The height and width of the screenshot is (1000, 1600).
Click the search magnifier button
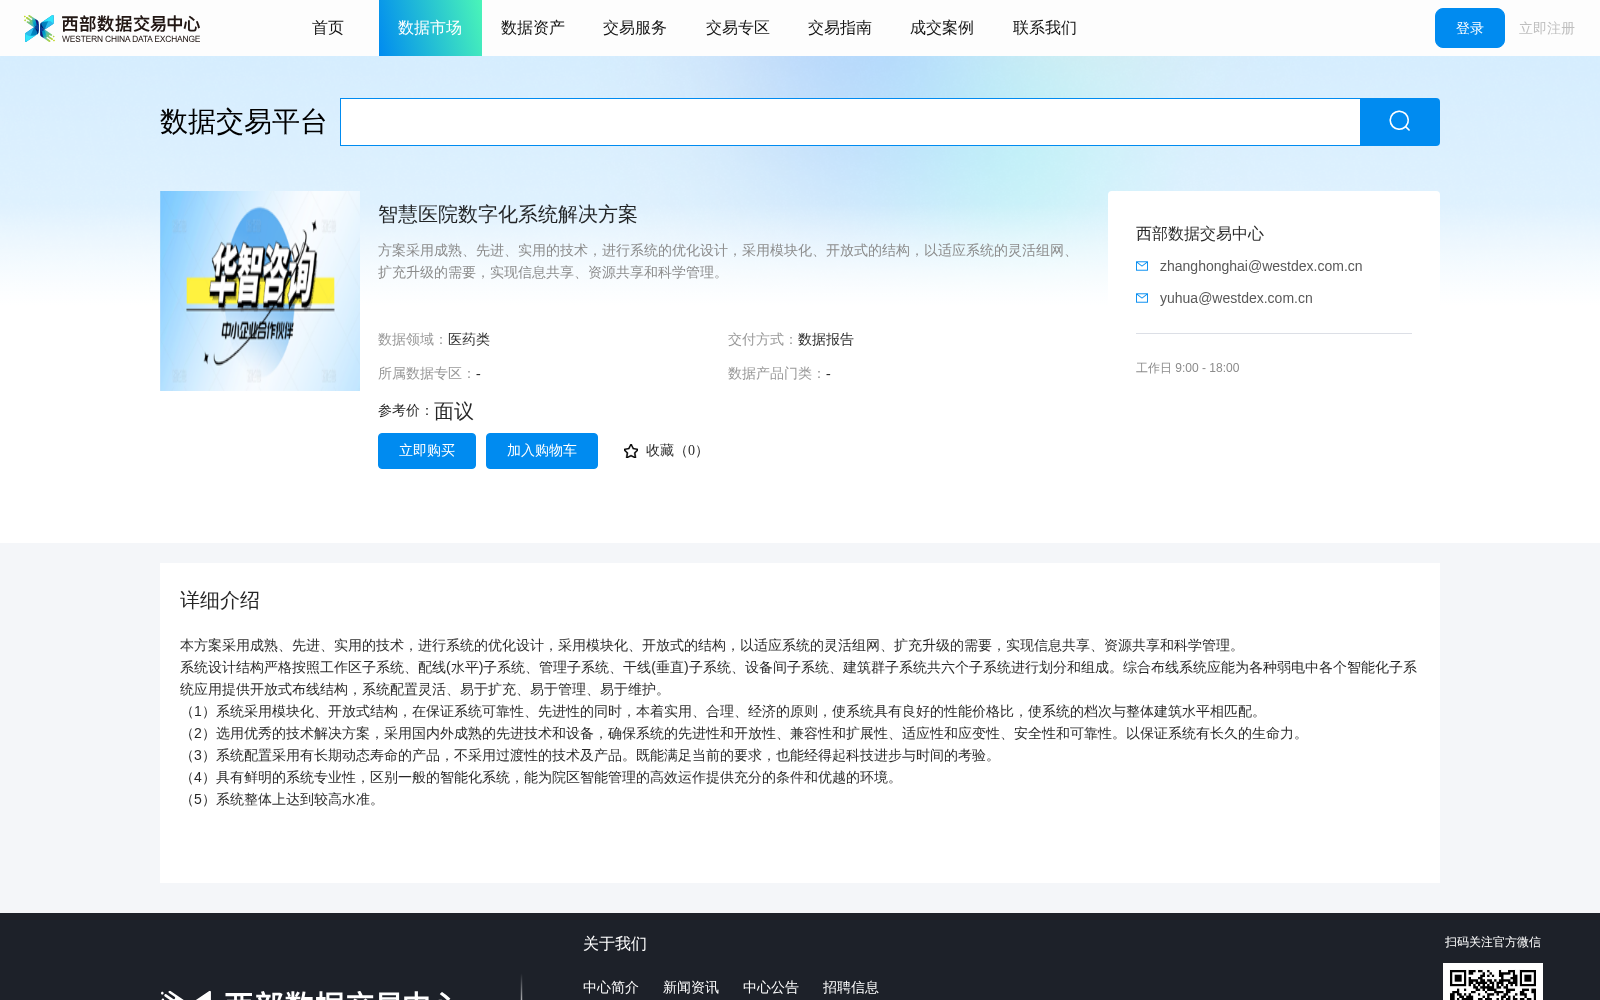pyautogui.click(x=1400, y=122)
